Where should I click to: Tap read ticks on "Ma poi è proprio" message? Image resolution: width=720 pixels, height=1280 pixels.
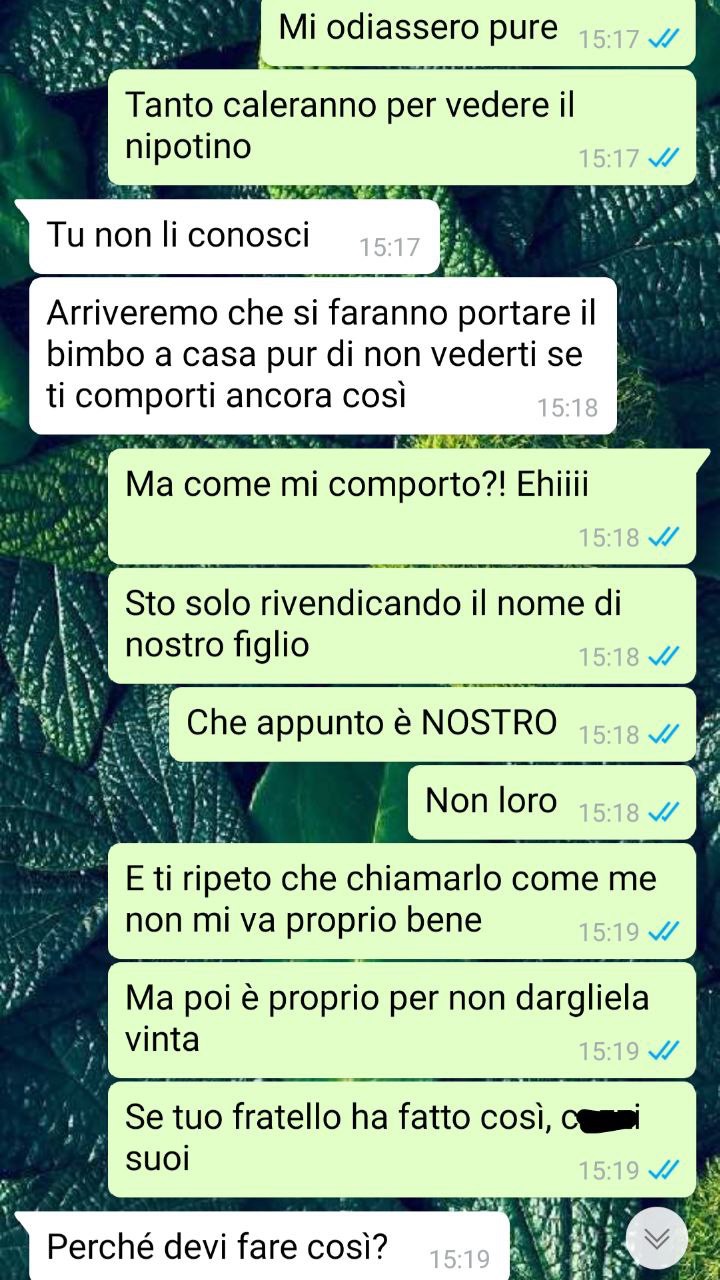(x=664, y=1051)
